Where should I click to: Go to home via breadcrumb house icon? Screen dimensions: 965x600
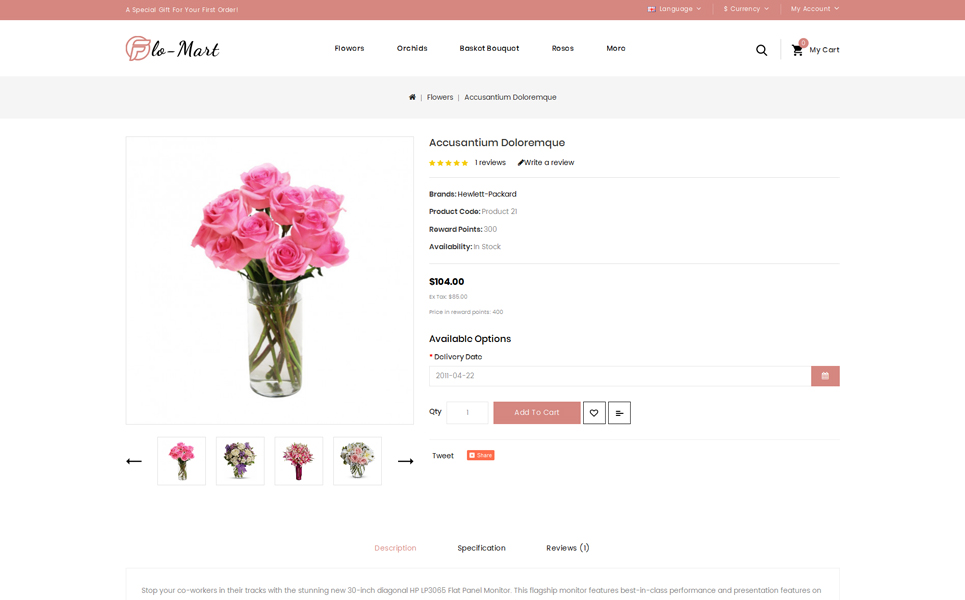412,97
